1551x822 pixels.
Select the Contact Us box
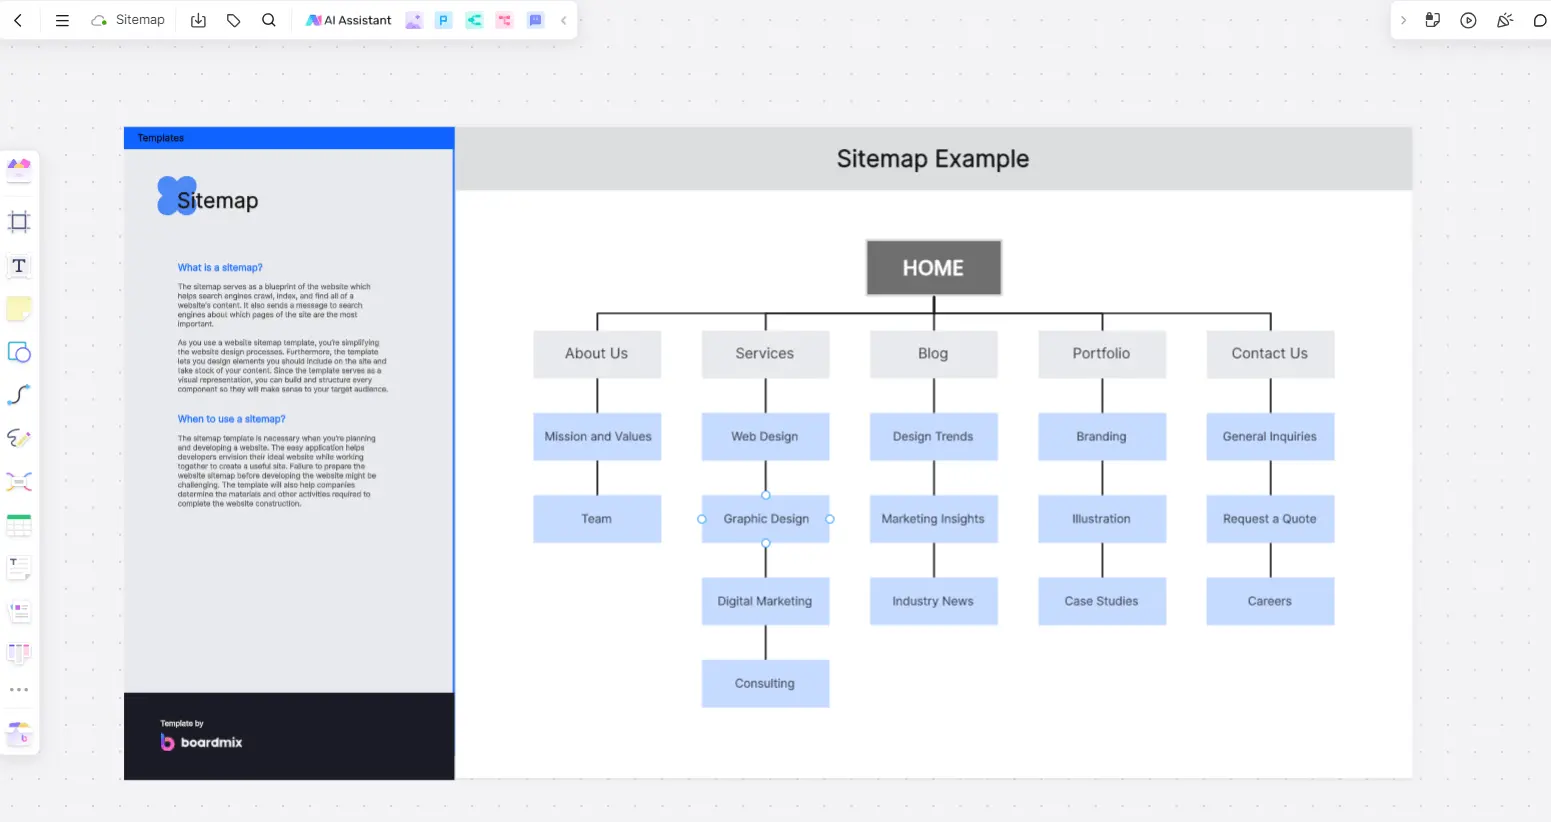tap(1270, 354)
